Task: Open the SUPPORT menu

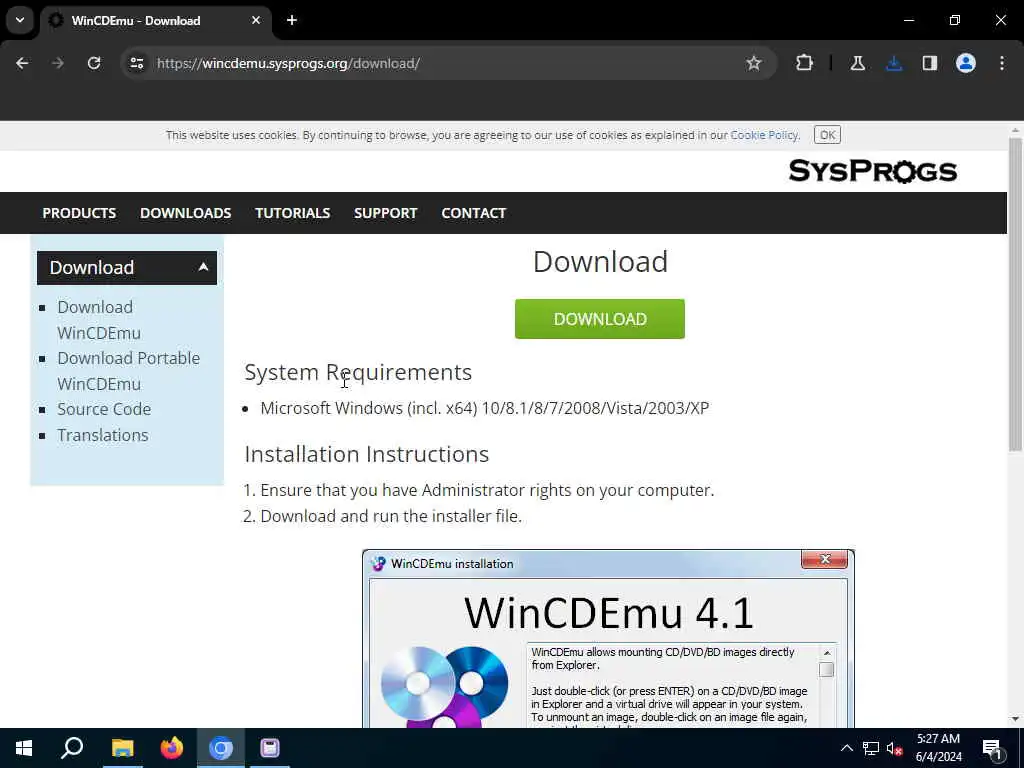Action: pos(385,213)
